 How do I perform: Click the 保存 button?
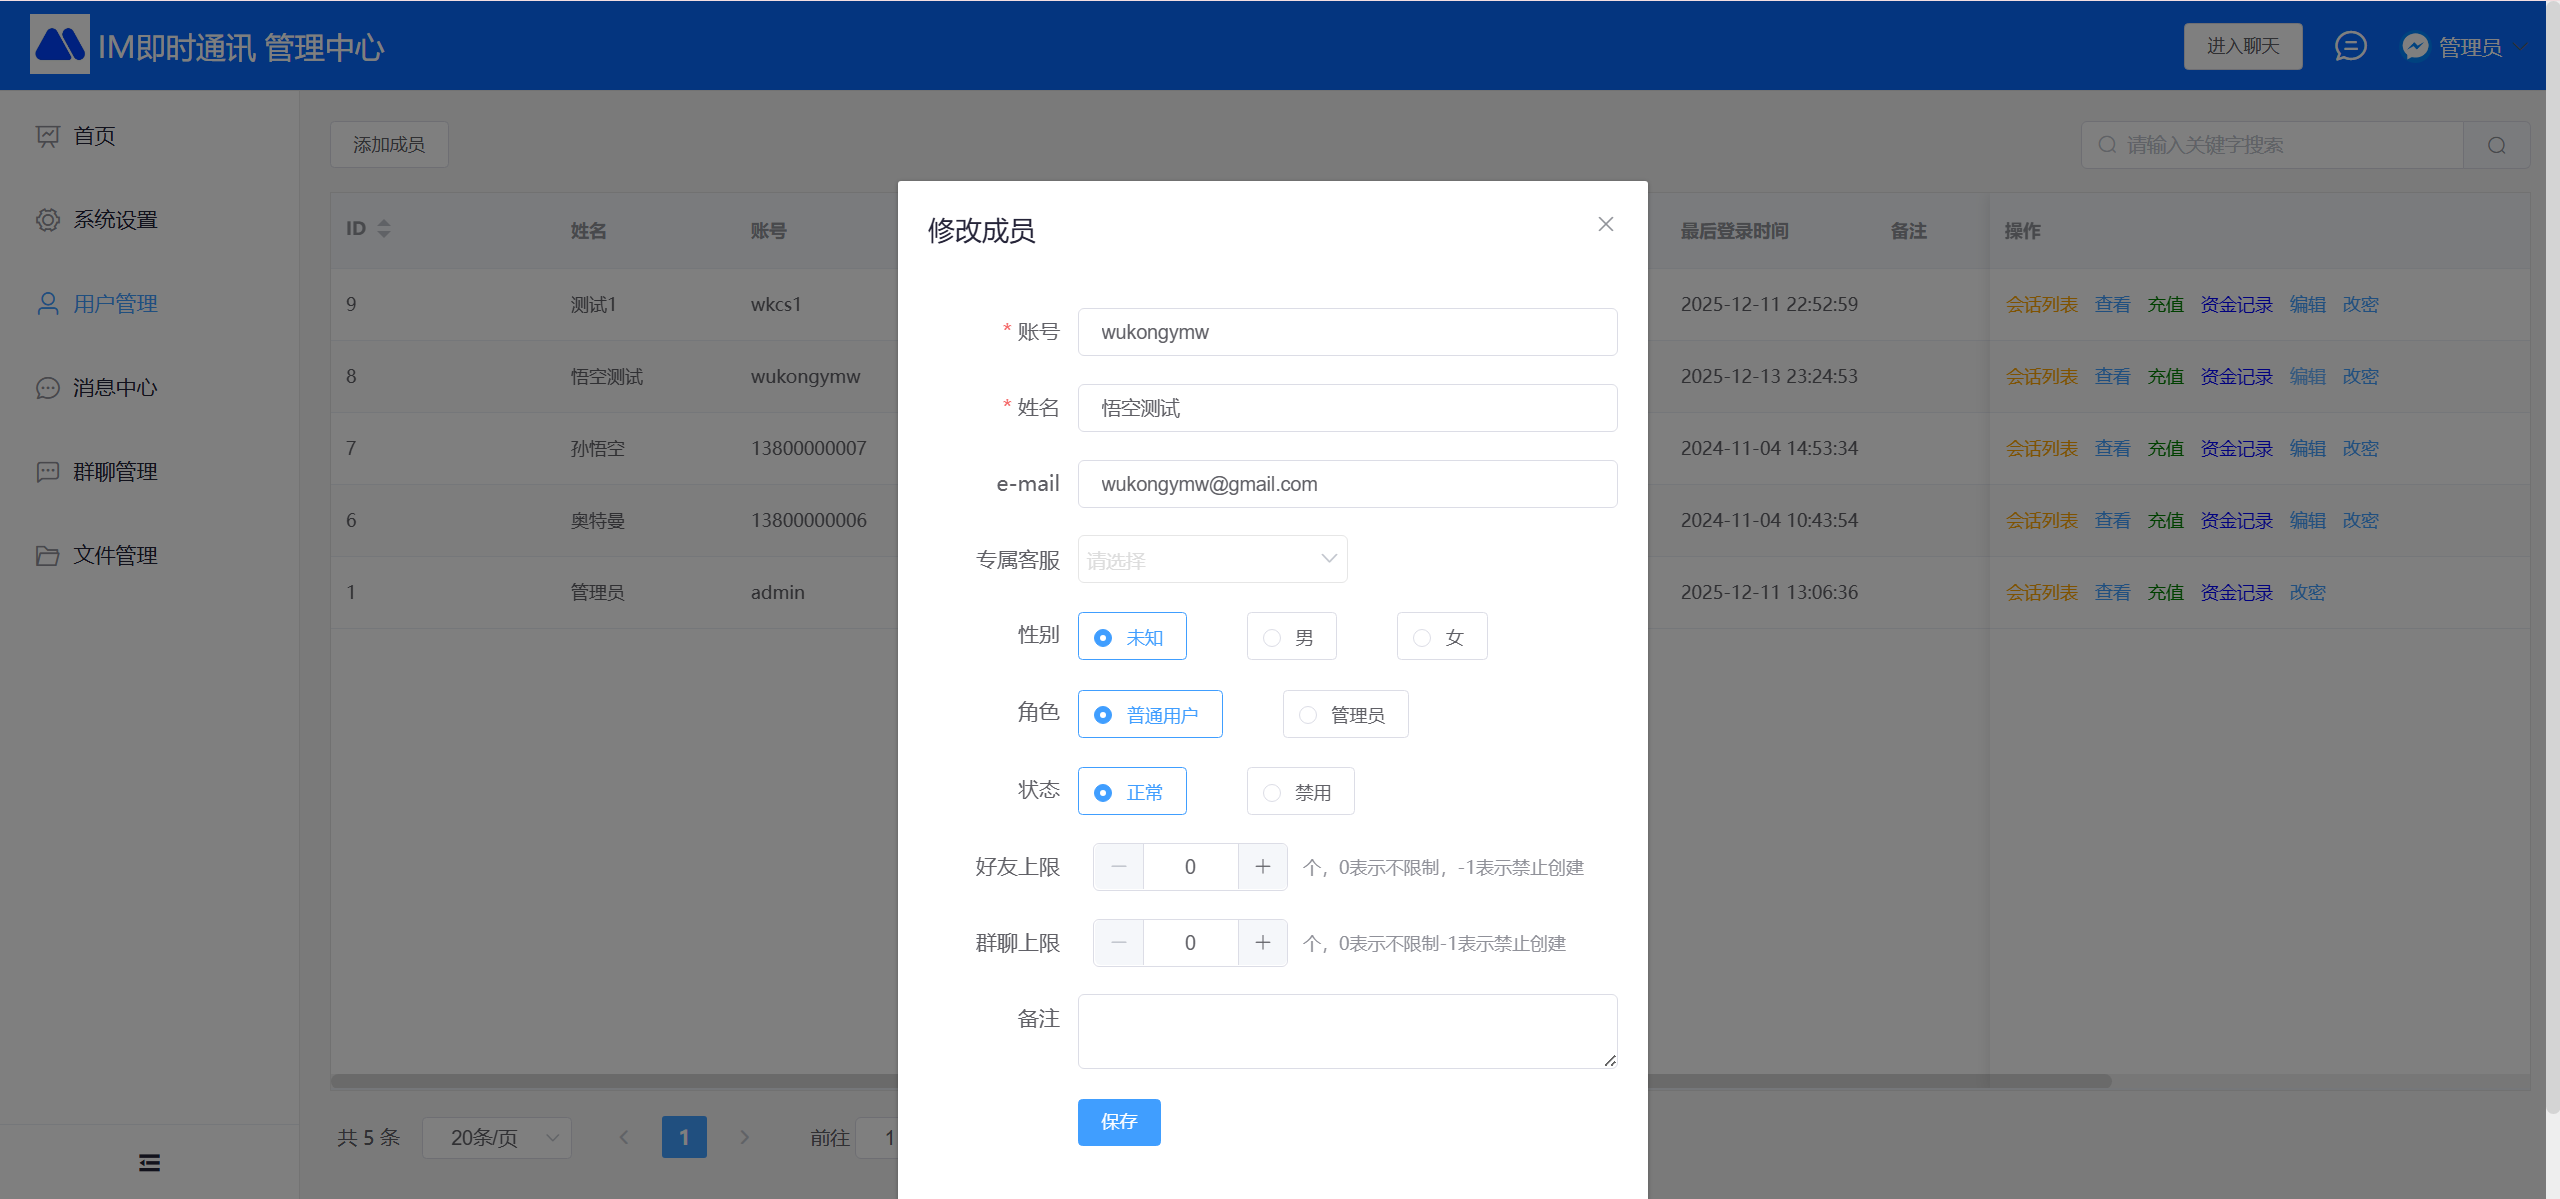tap(1118, 1122)
